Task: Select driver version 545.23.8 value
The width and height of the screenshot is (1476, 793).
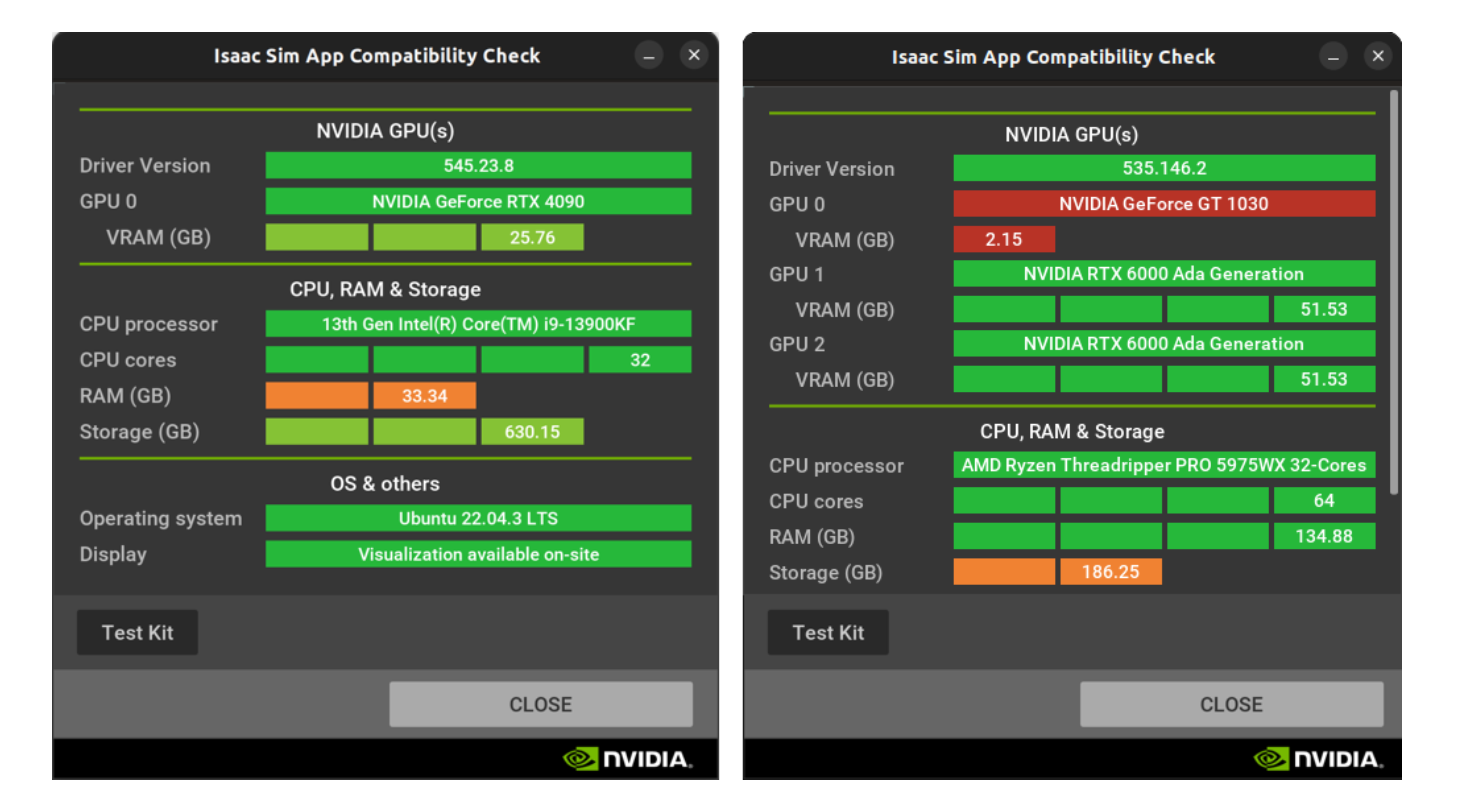Action: point(478,165)
